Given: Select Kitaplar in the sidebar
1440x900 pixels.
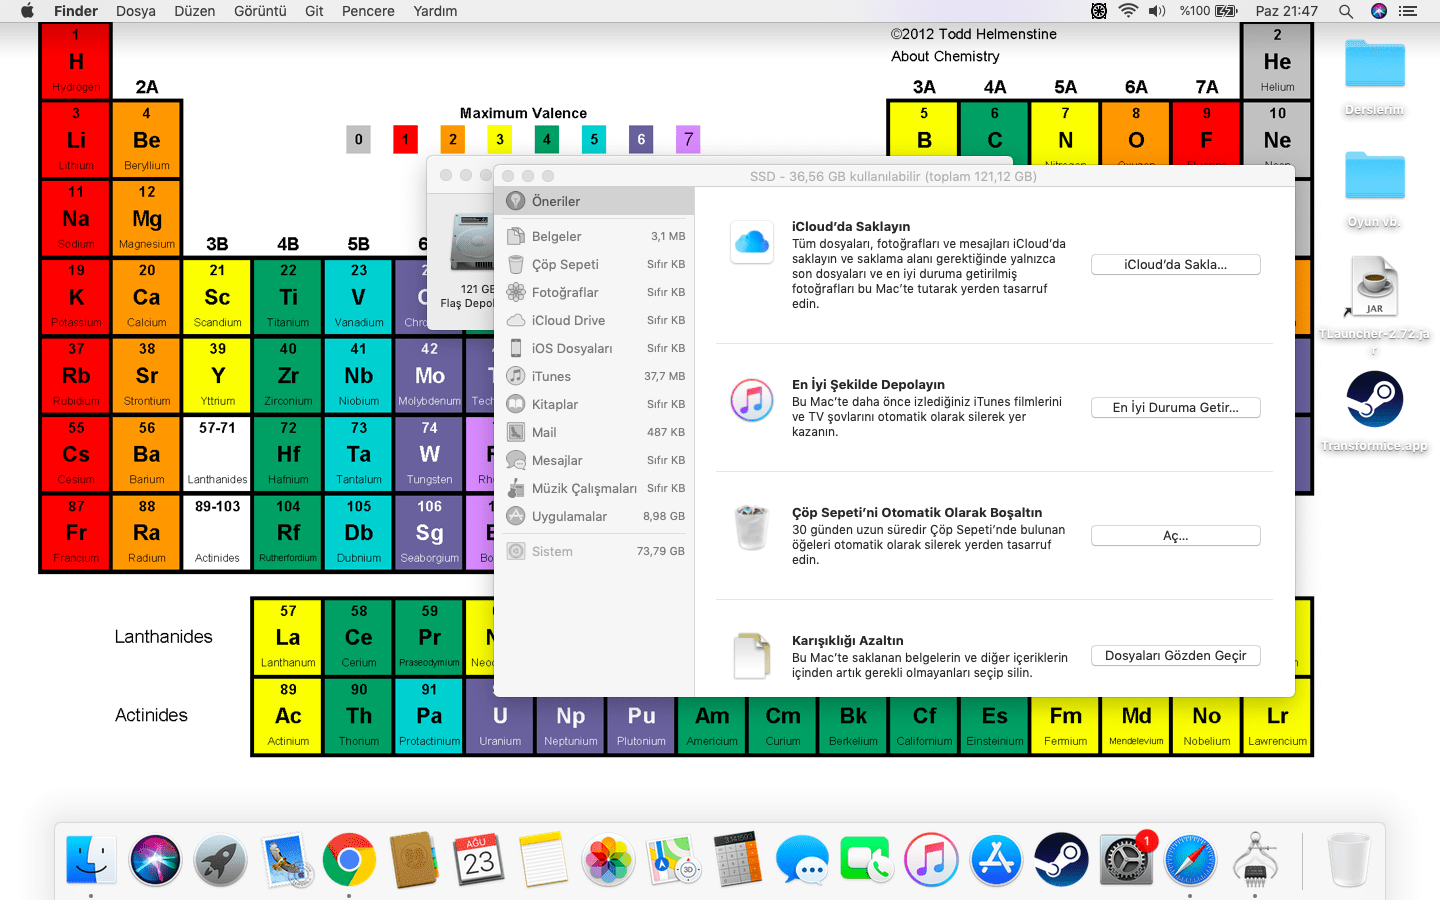Looking at the screenshot, I should (594, 405).
